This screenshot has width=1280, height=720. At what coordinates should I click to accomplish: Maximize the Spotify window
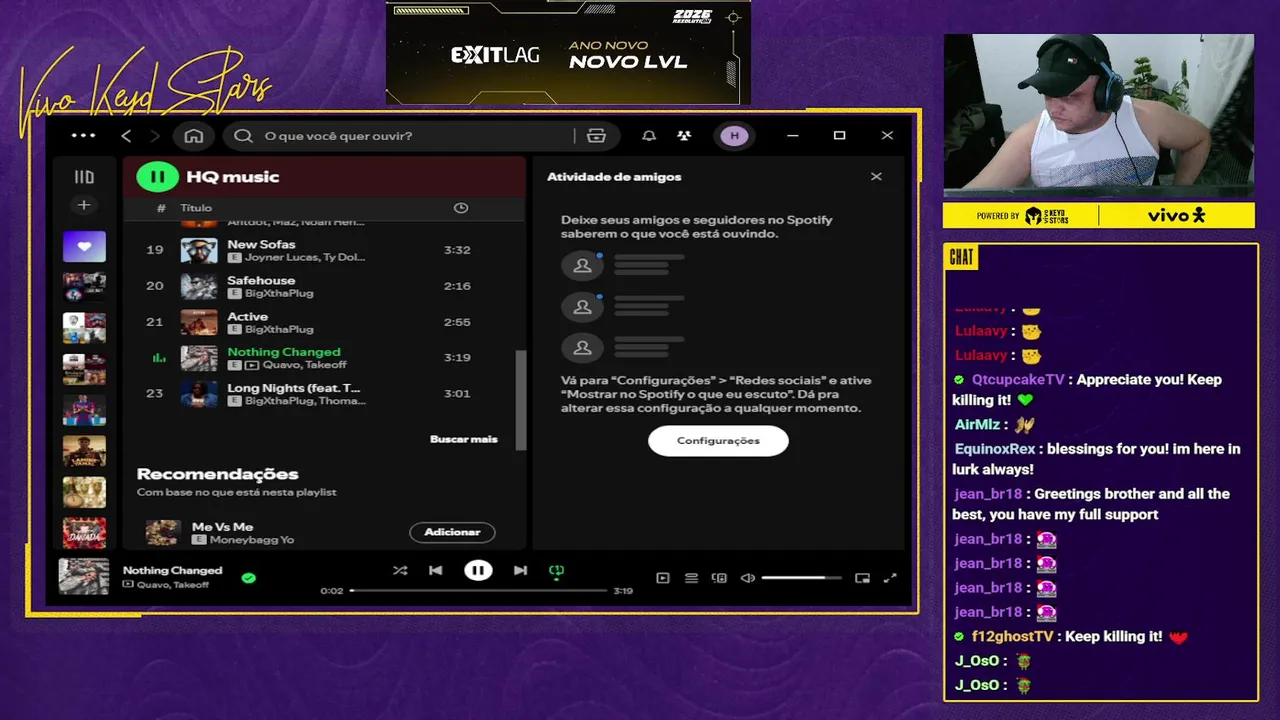840,136
